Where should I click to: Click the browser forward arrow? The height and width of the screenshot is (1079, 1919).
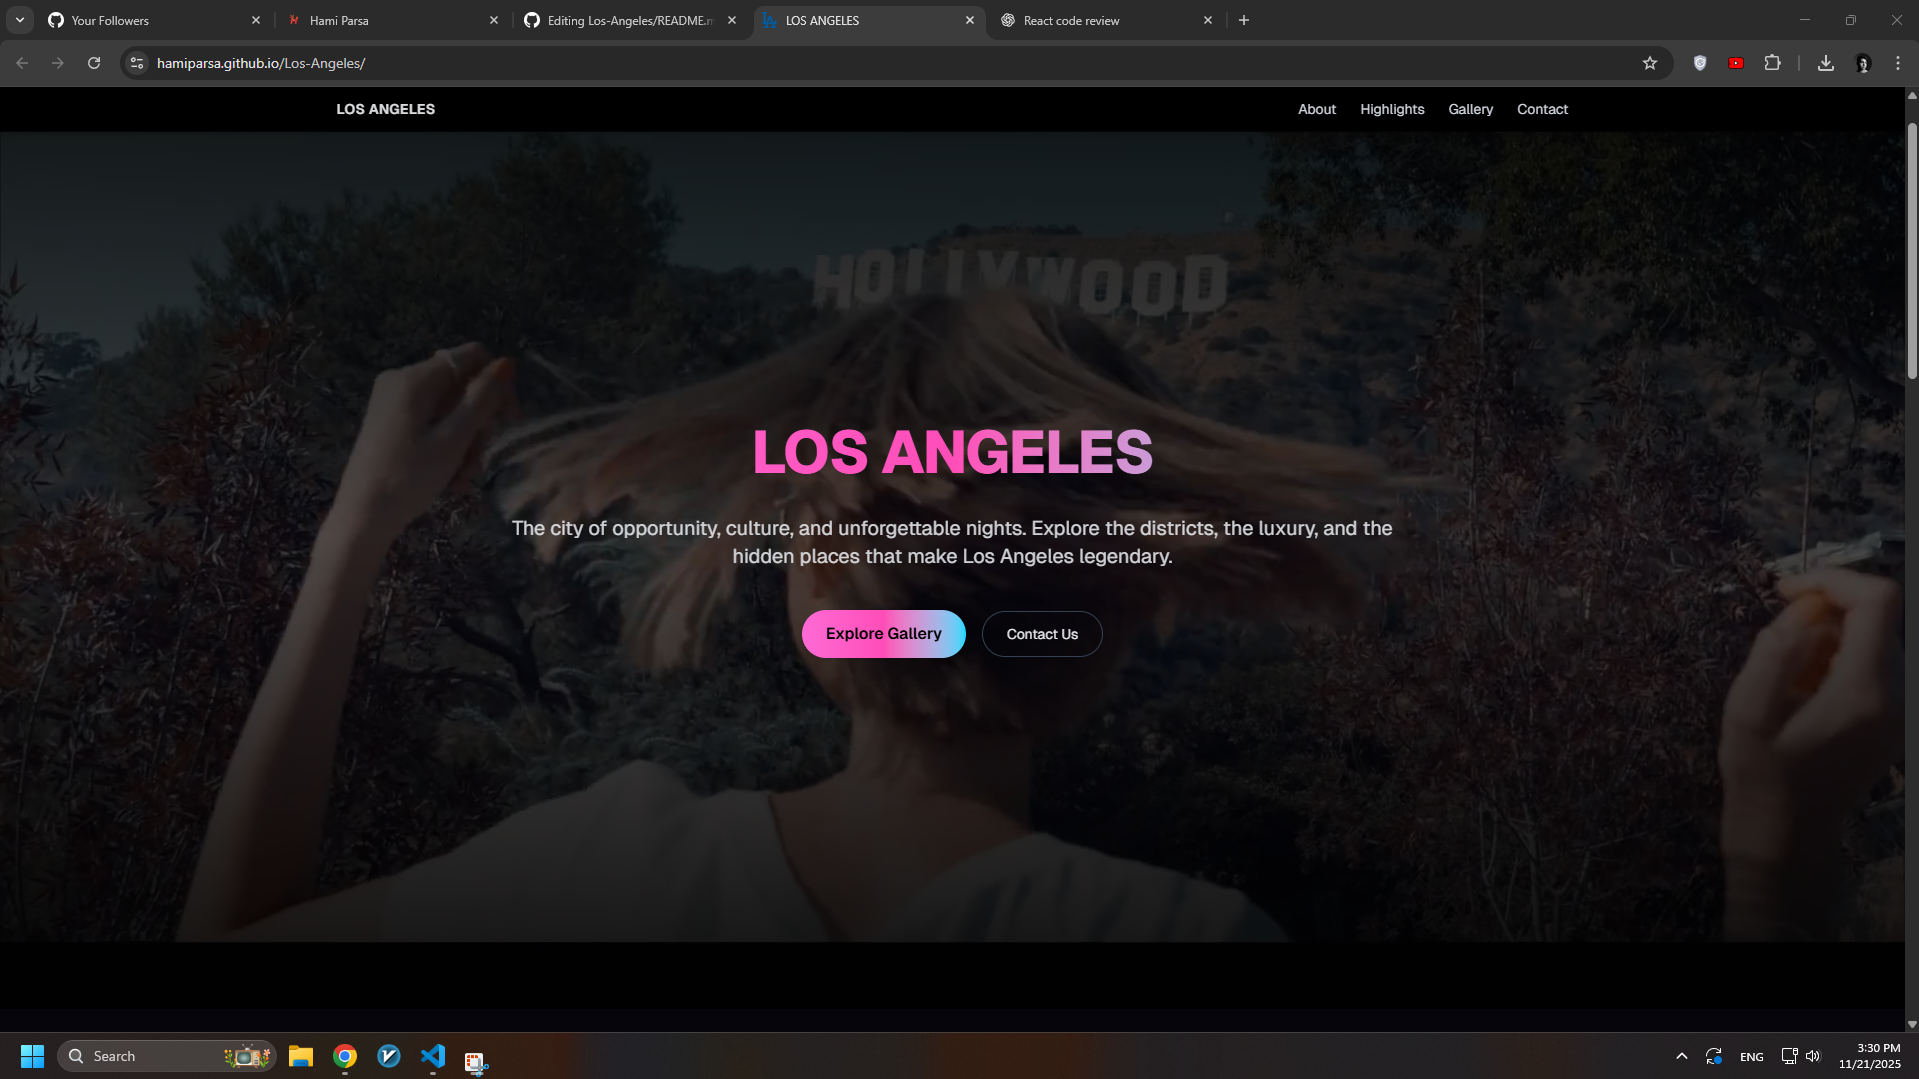58,63
